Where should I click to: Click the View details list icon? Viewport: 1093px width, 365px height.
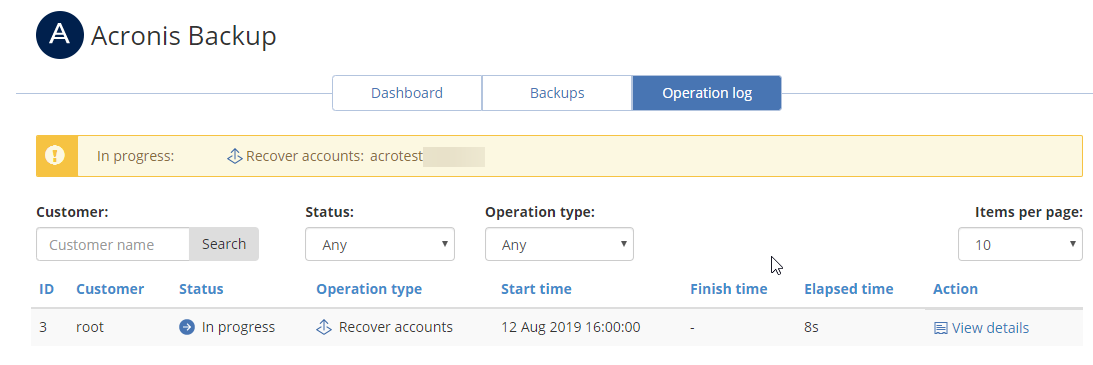[940, 328]
